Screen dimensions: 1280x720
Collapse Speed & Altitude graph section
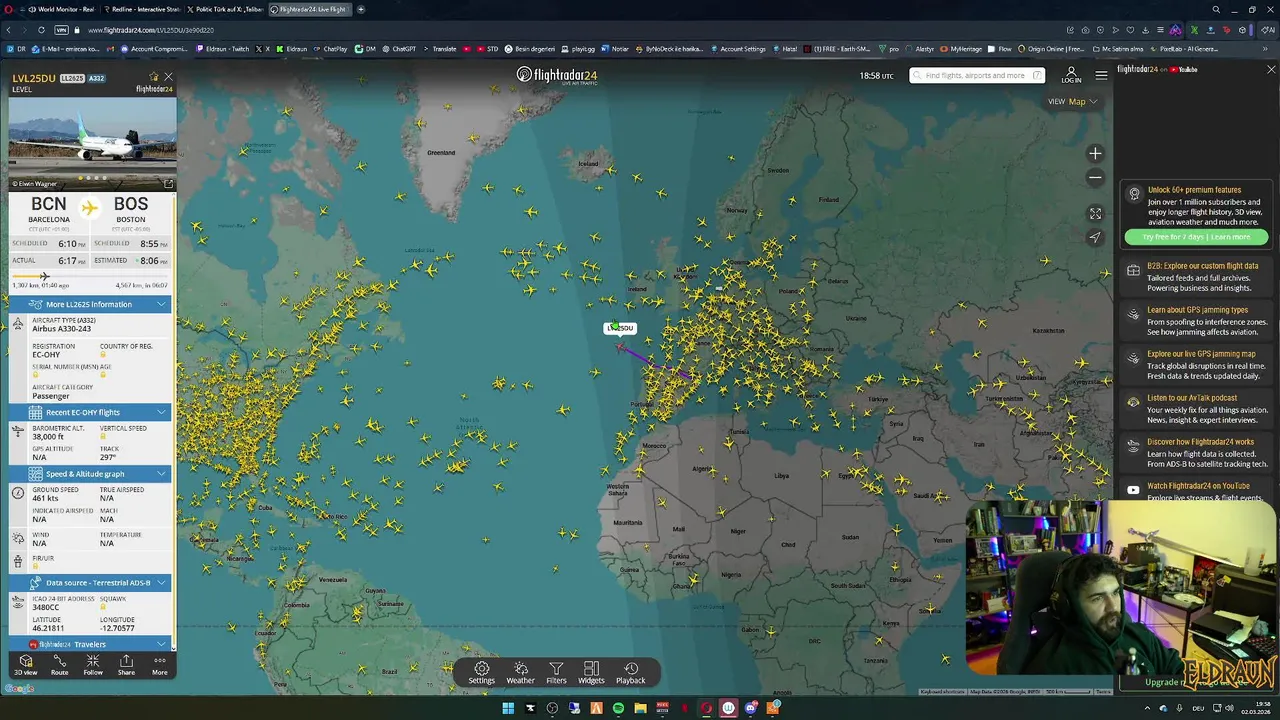[x=90, y=474]
